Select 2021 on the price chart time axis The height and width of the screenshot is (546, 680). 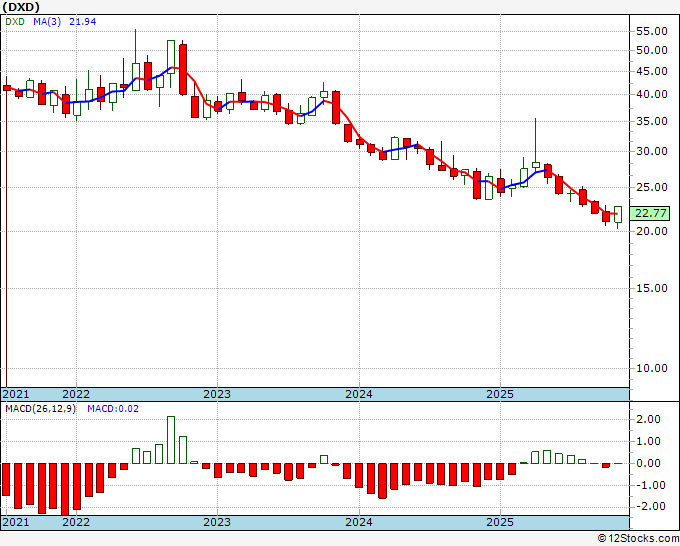(16, 394)
